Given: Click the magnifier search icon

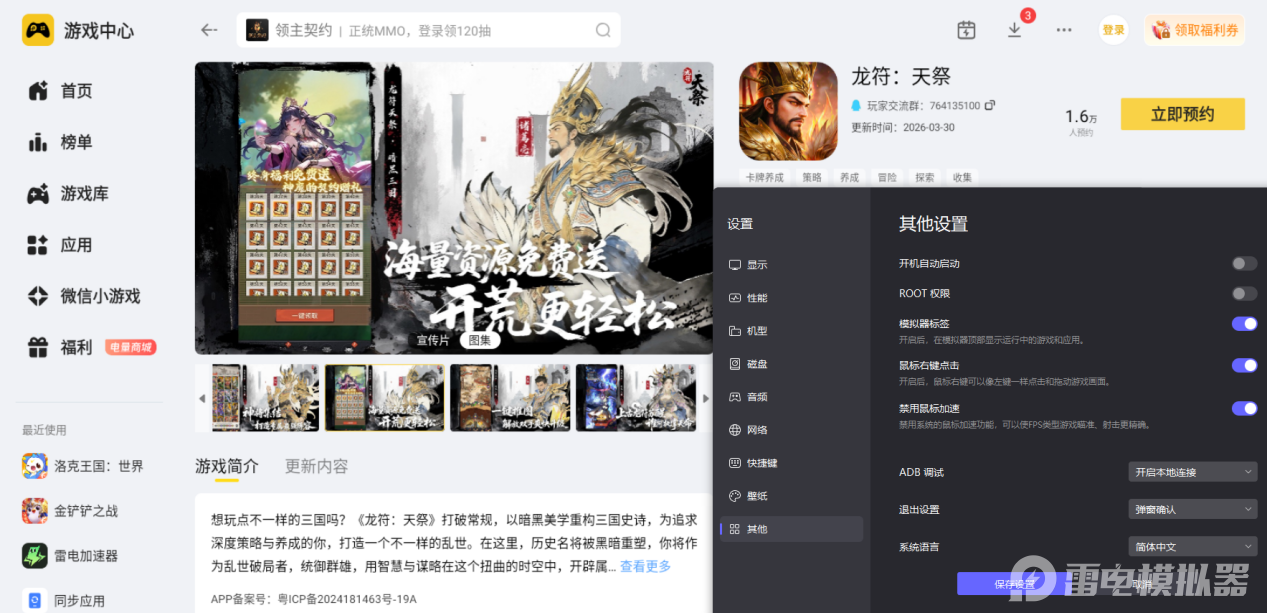Looking at the screenshot, I should (x=603, y=30).
